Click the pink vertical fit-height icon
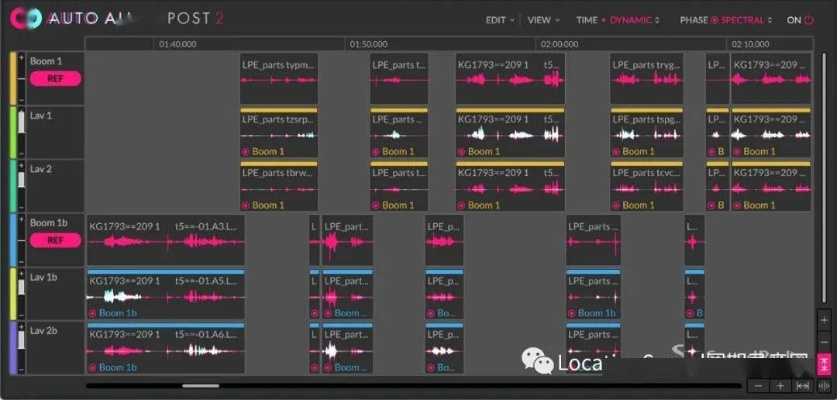This screenshot has width=837, height=400. coord(824,362)
